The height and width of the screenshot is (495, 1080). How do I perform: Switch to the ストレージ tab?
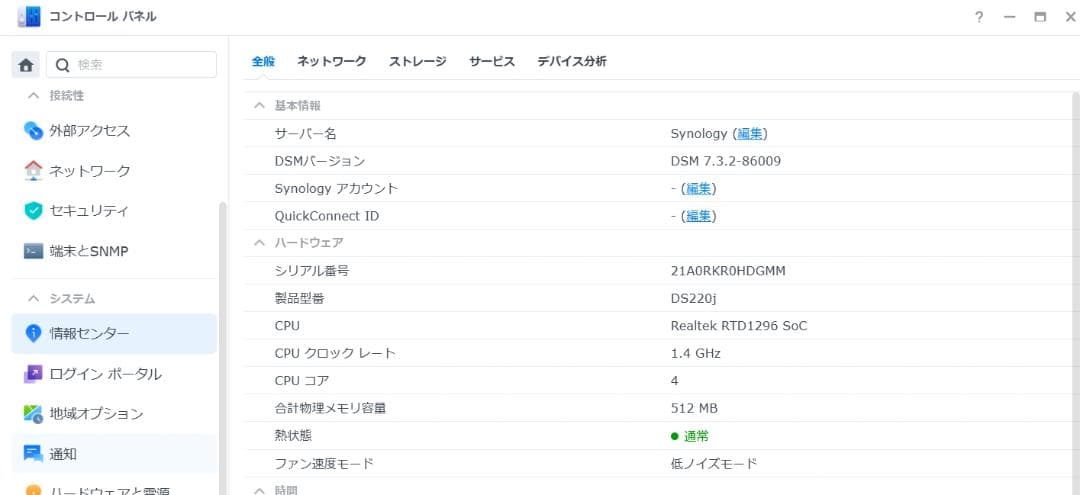click(417, 61)
